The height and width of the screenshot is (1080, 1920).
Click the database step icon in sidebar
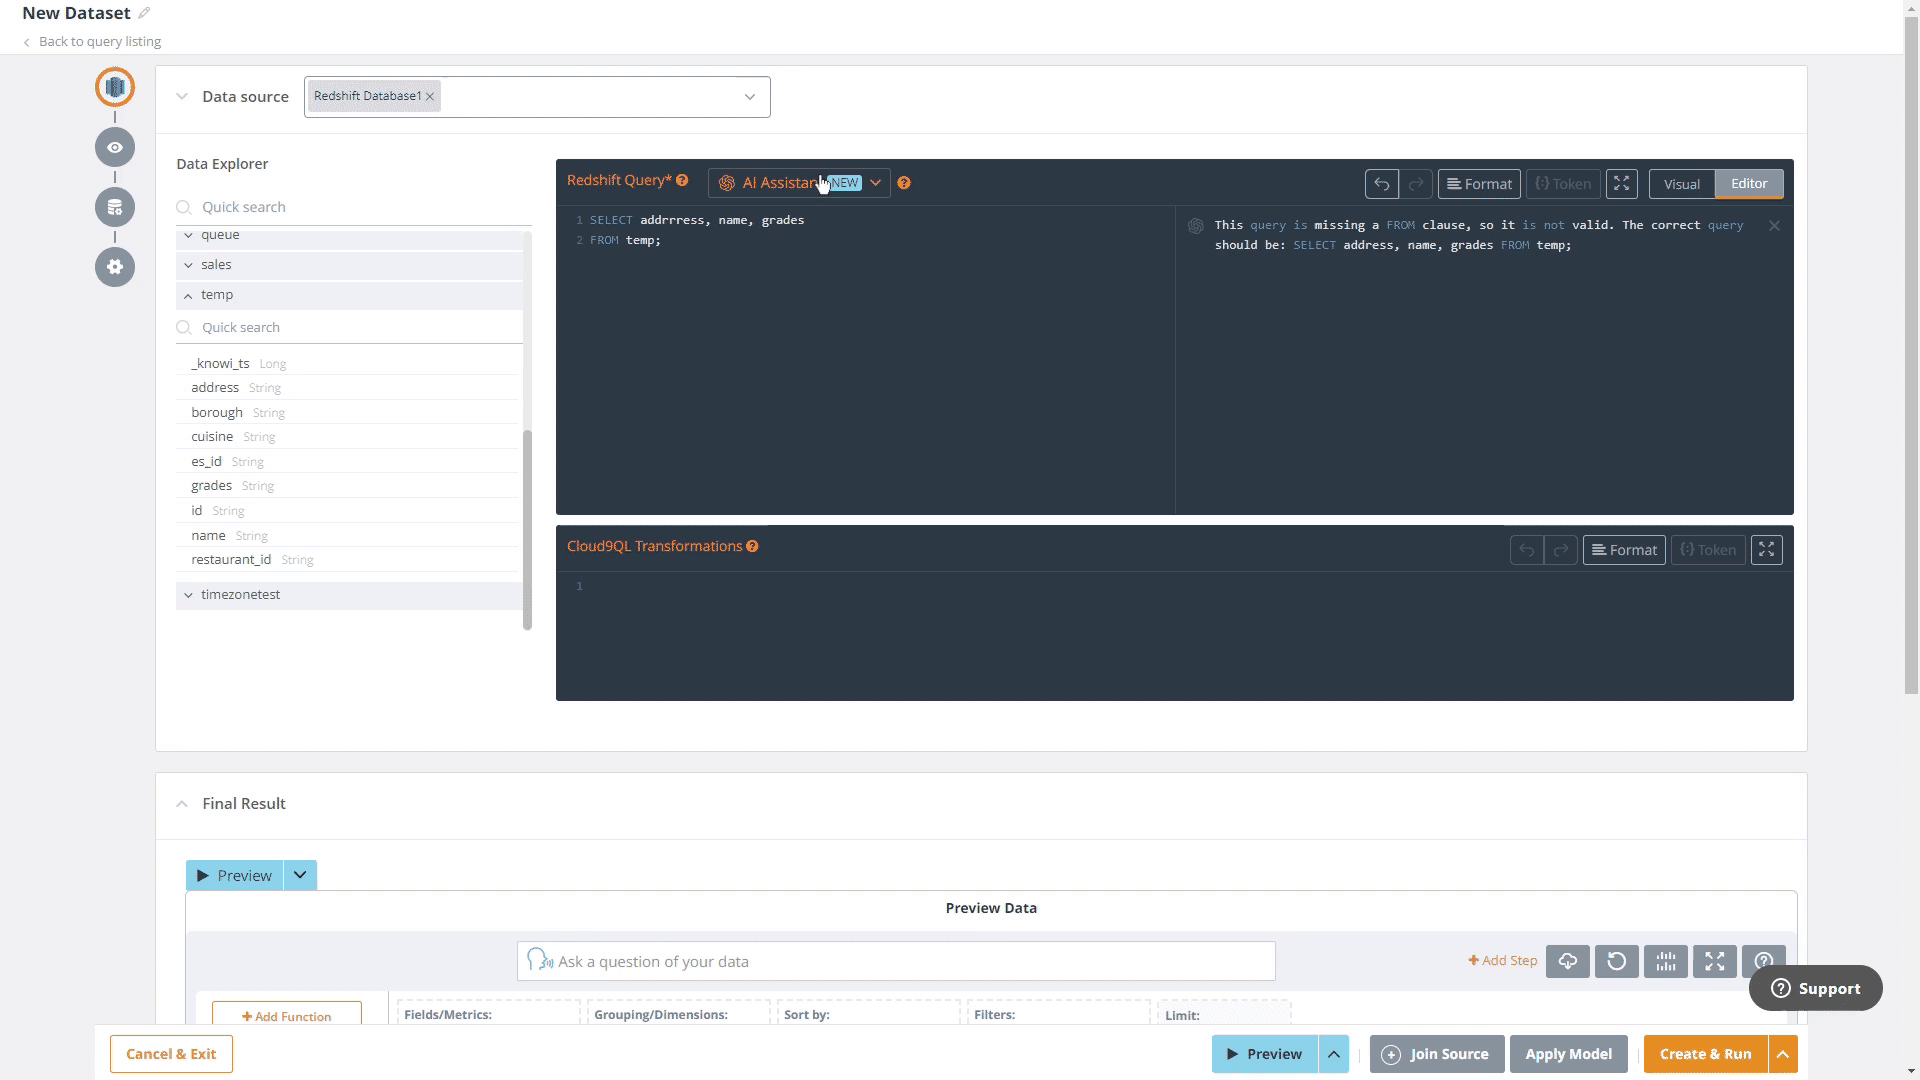(115, 207)
